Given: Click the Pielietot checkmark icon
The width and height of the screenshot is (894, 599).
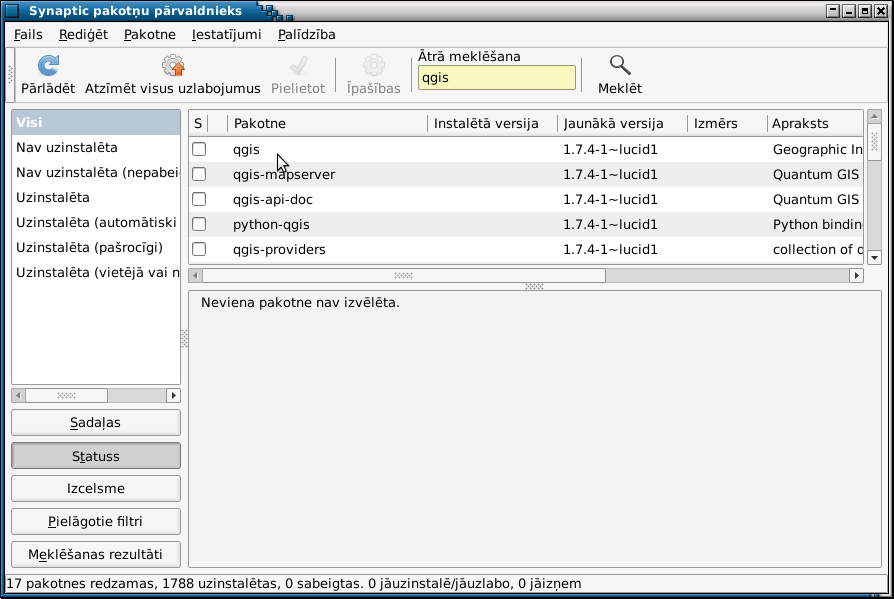Looking at the screenshot, I should (x=298, y=66).
